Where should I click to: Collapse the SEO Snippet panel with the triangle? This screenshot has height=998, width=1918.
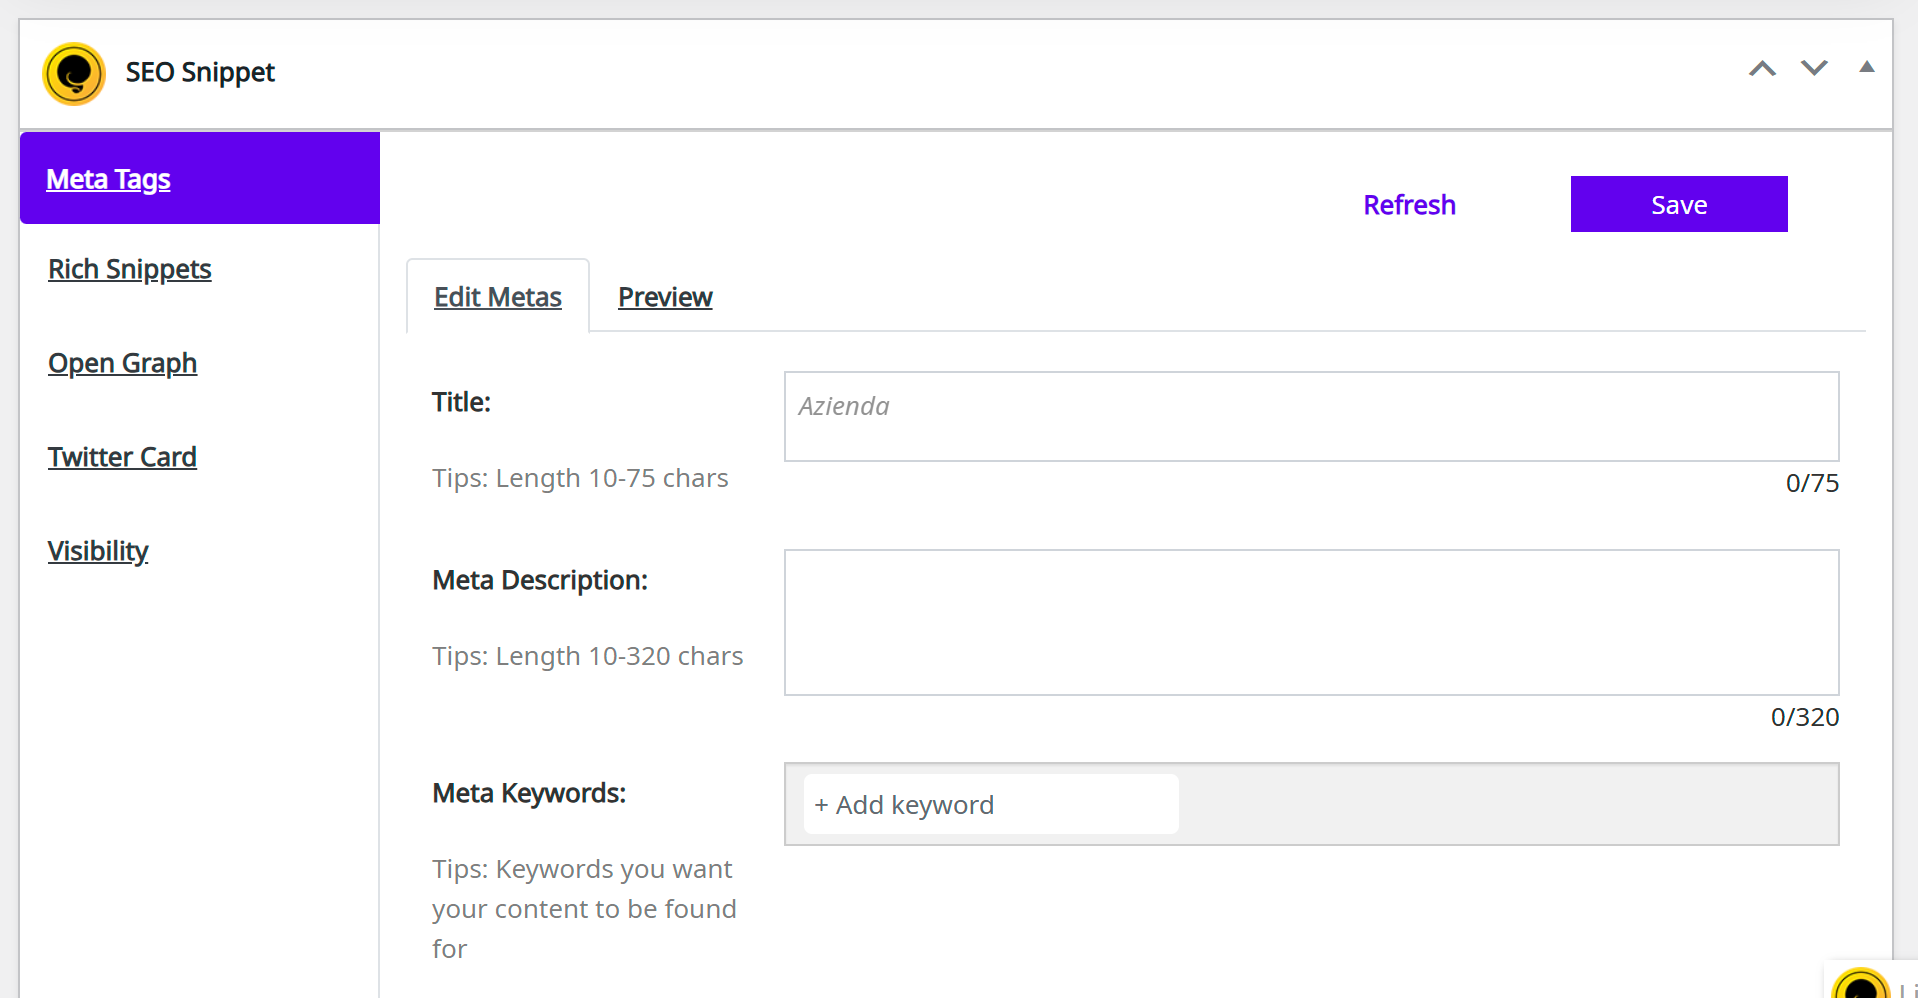pyautogui.click(x=1866, y=67)
